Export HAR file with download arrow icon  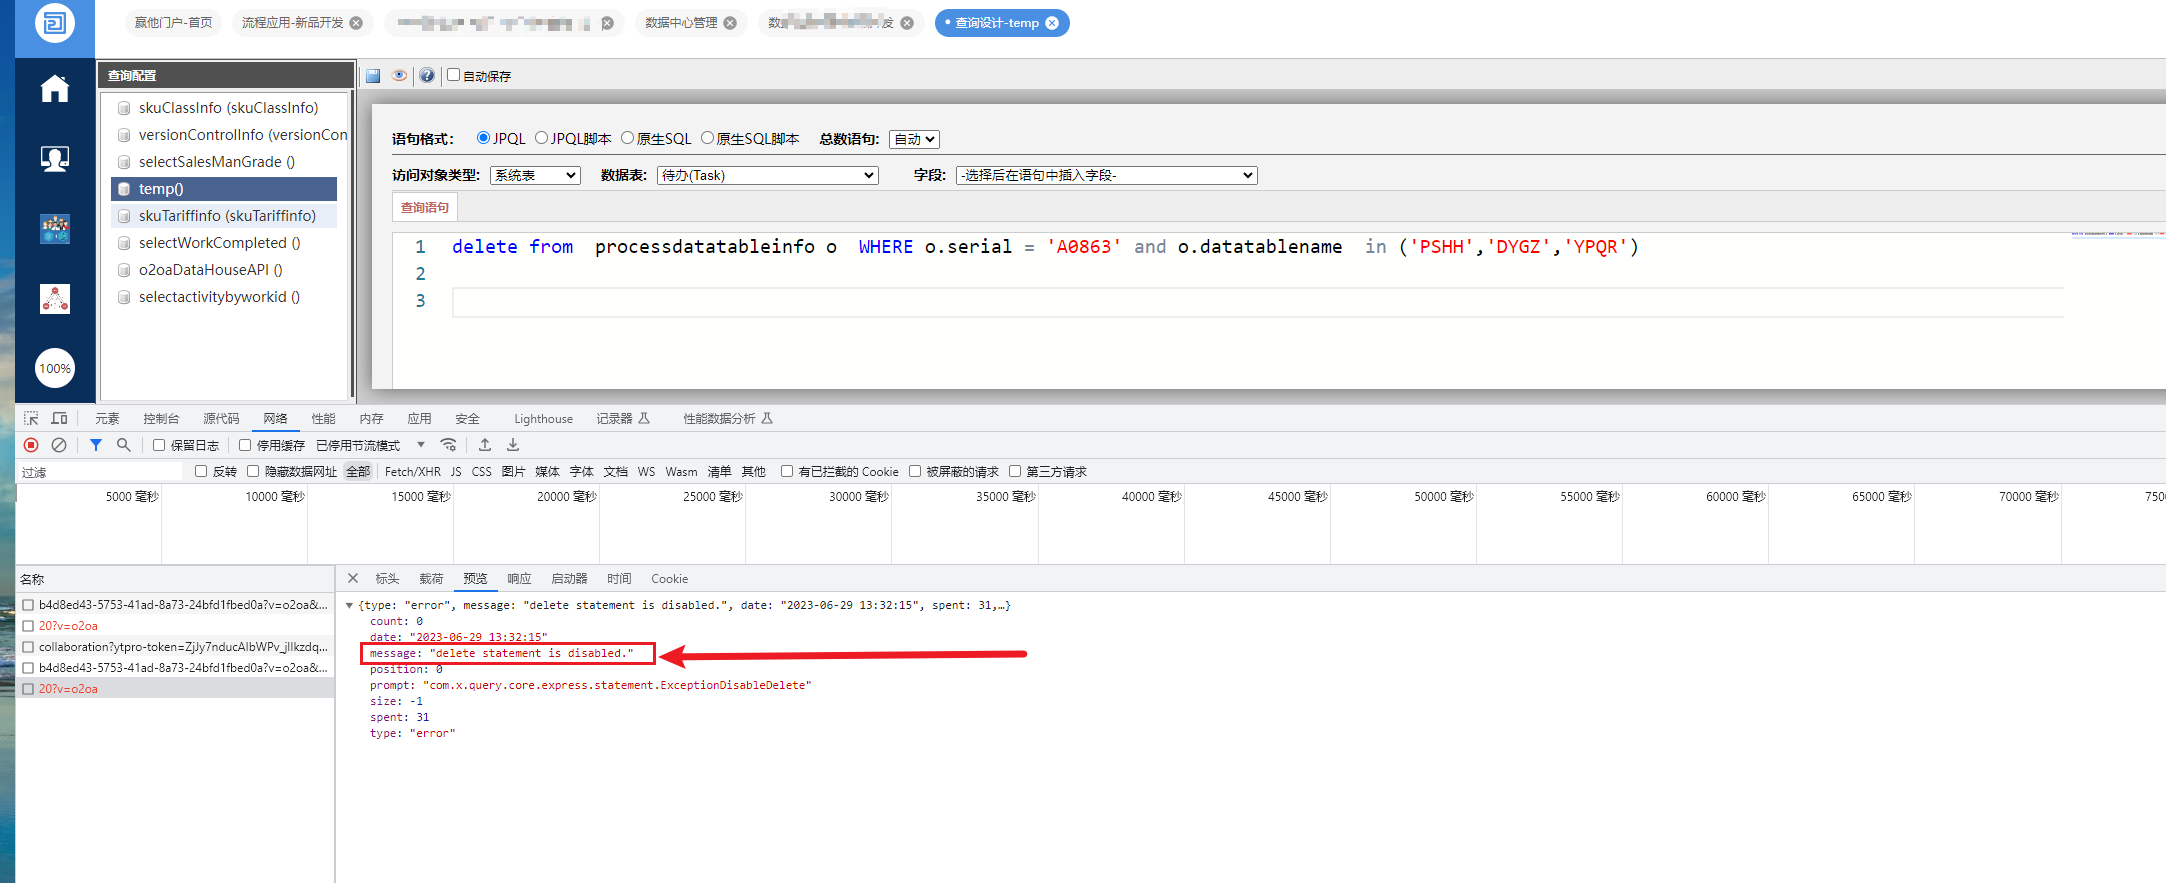[x=513, y=445]
